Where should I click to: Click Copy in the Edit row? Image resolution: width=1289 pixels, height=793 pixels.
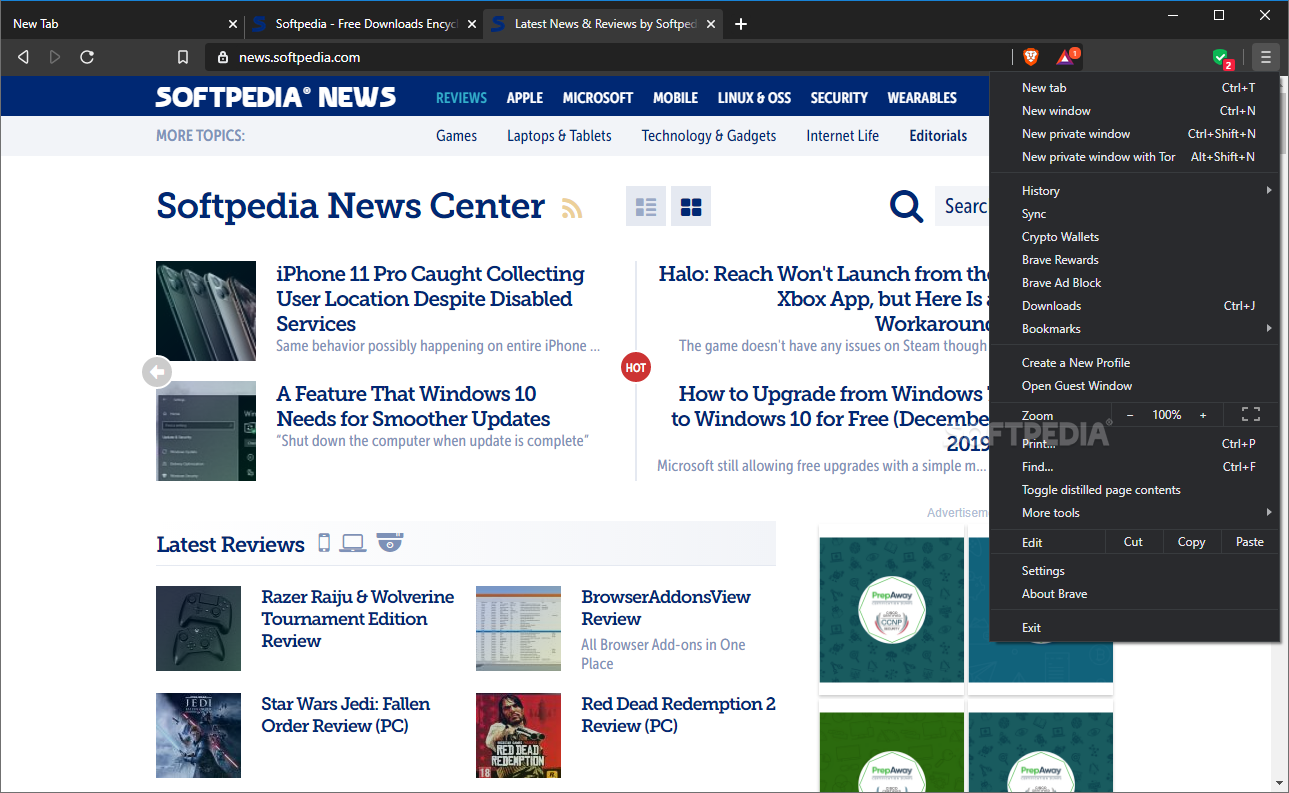point(1191,541)
